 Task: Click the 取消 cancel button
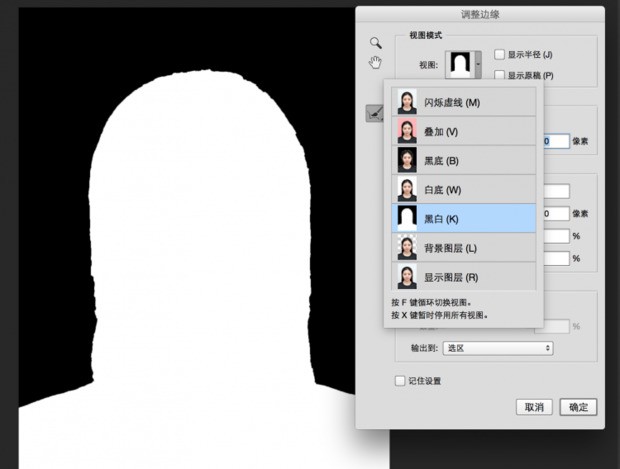tap(534, 407)
